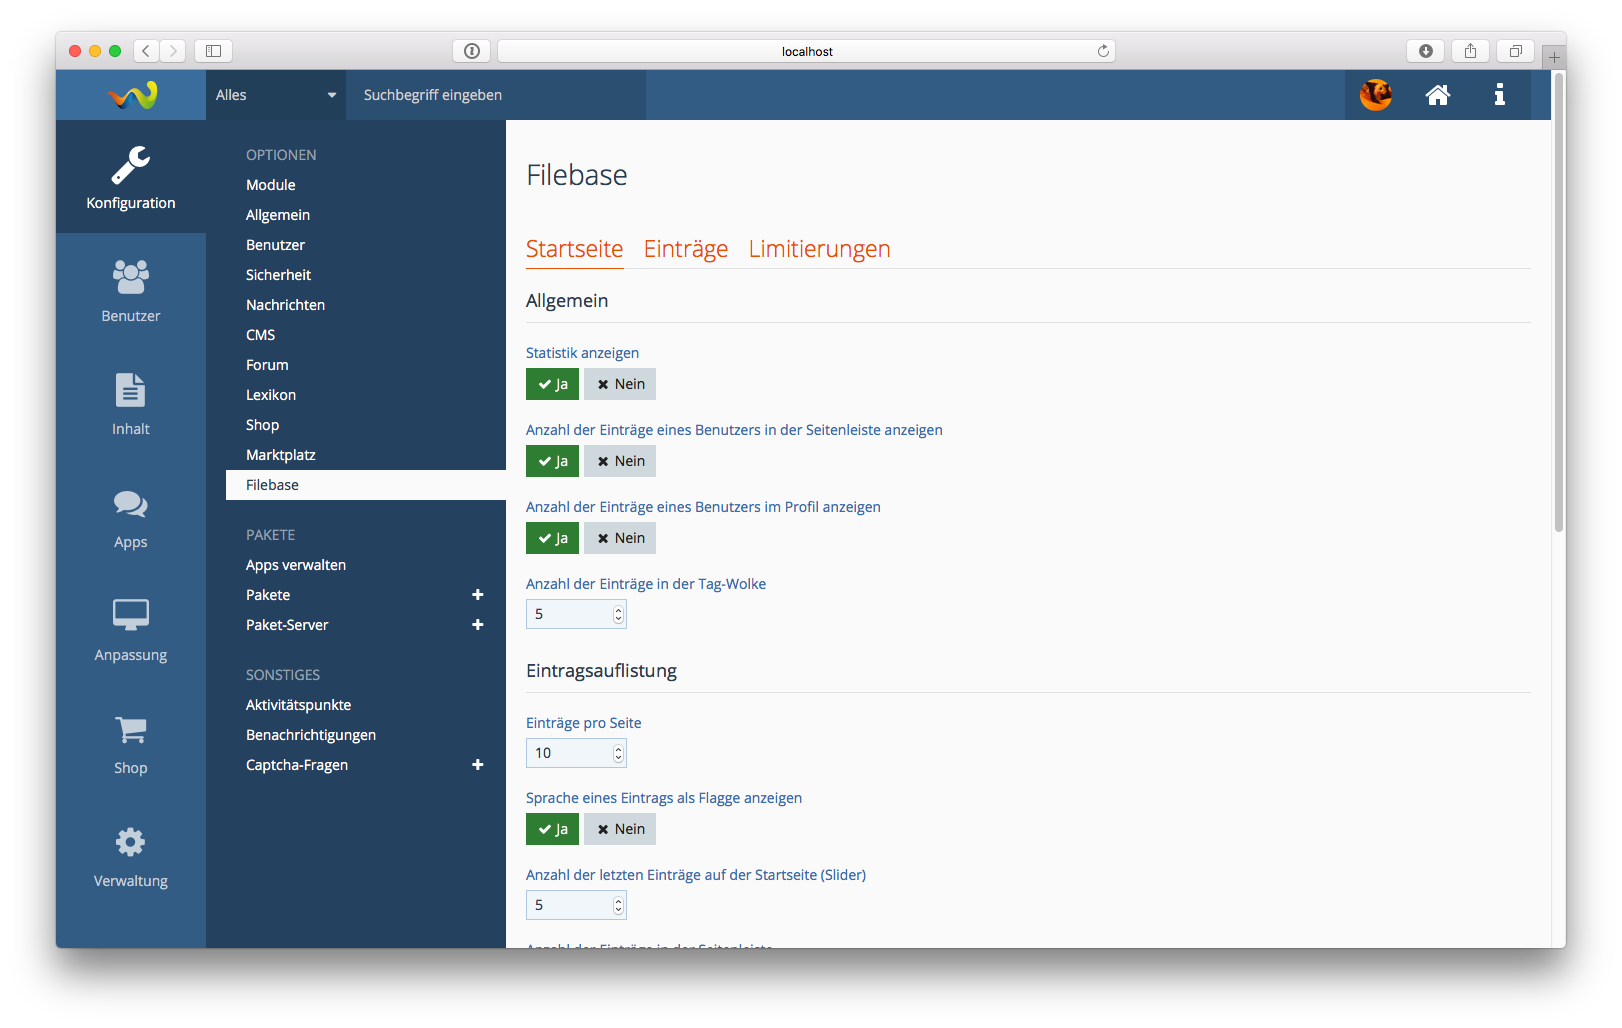Image resolution: width=1622 pixels, height=1028 pixels.
Task: Open the Shop cart section icon
Action: point(130,743)
